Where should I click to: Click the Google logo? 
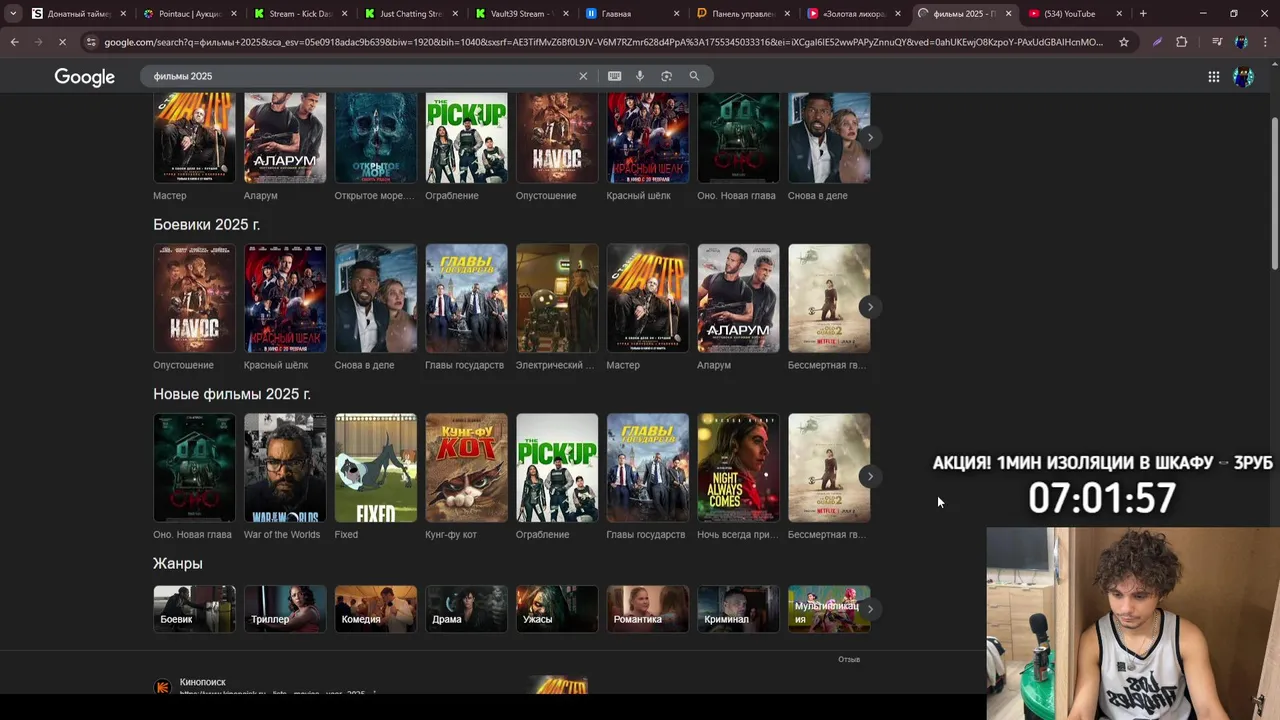(85, 77)
